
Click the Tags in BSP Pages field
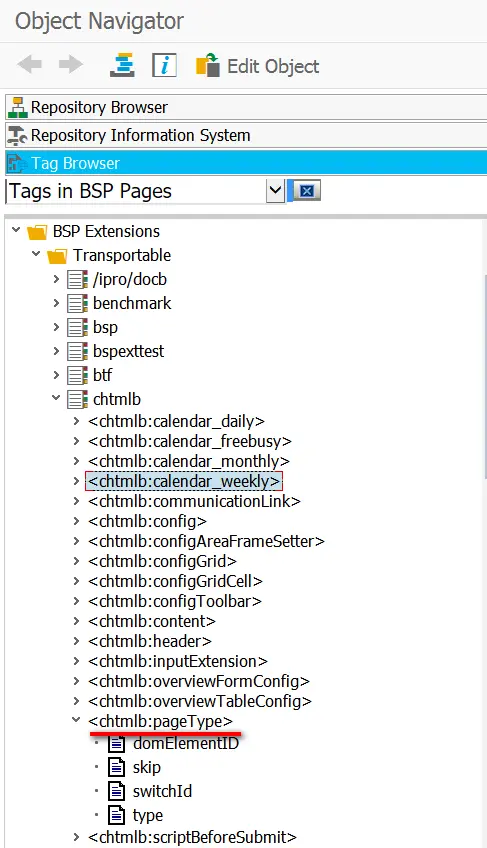point(136,191)
